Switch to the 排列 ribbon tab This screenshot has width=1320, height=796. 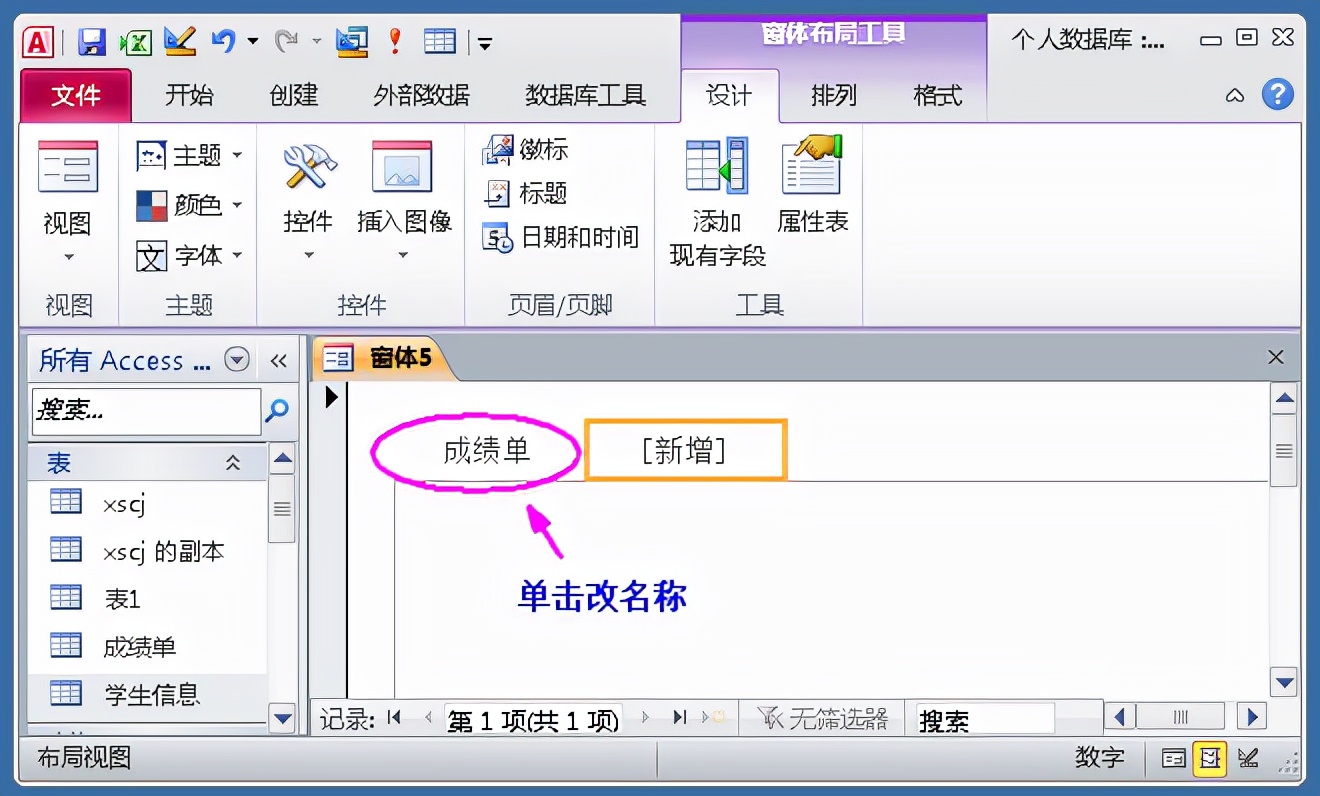(833, 96)
